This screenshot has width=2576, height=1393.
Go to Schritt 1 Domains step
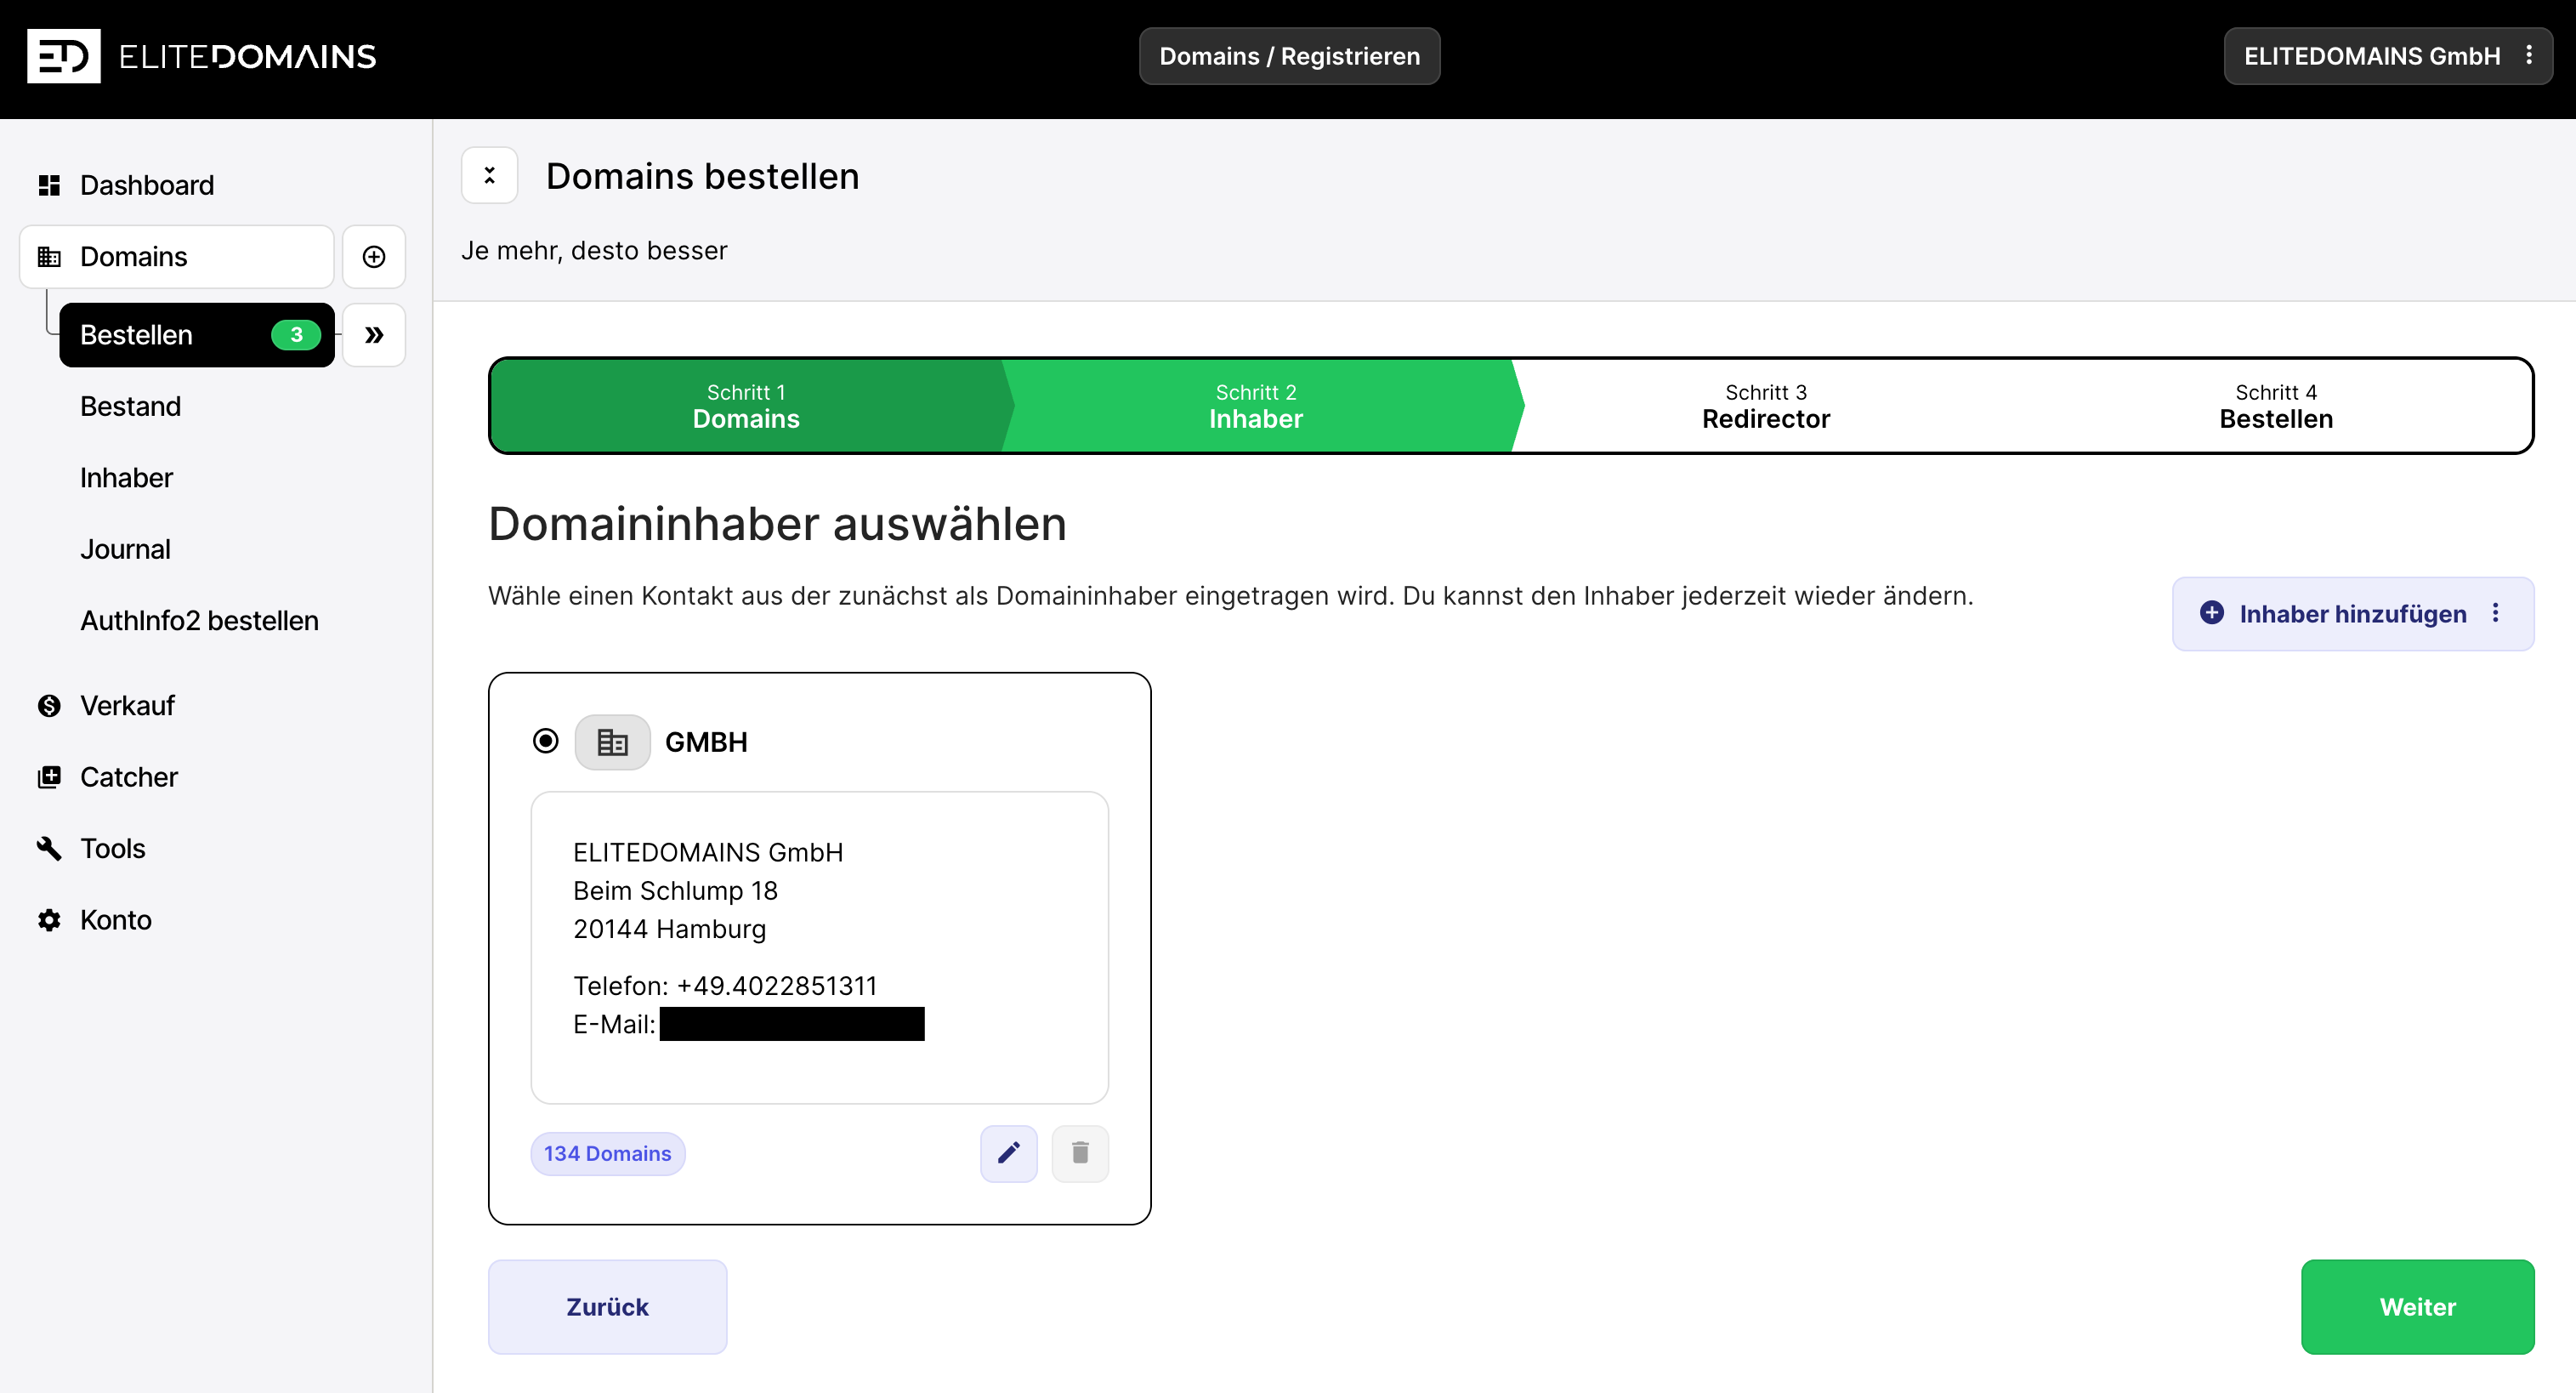(x=746, y=406)
